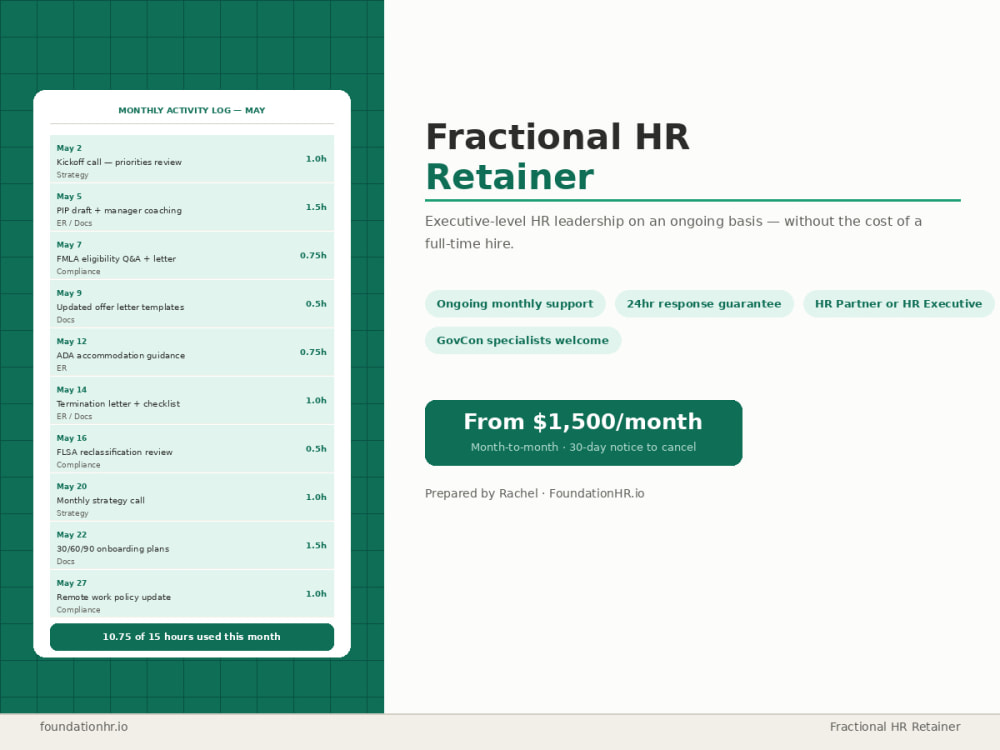Click the 0.75h value for FMLA entry
This screenshot has height=750, width=1000.
point(313,255)
